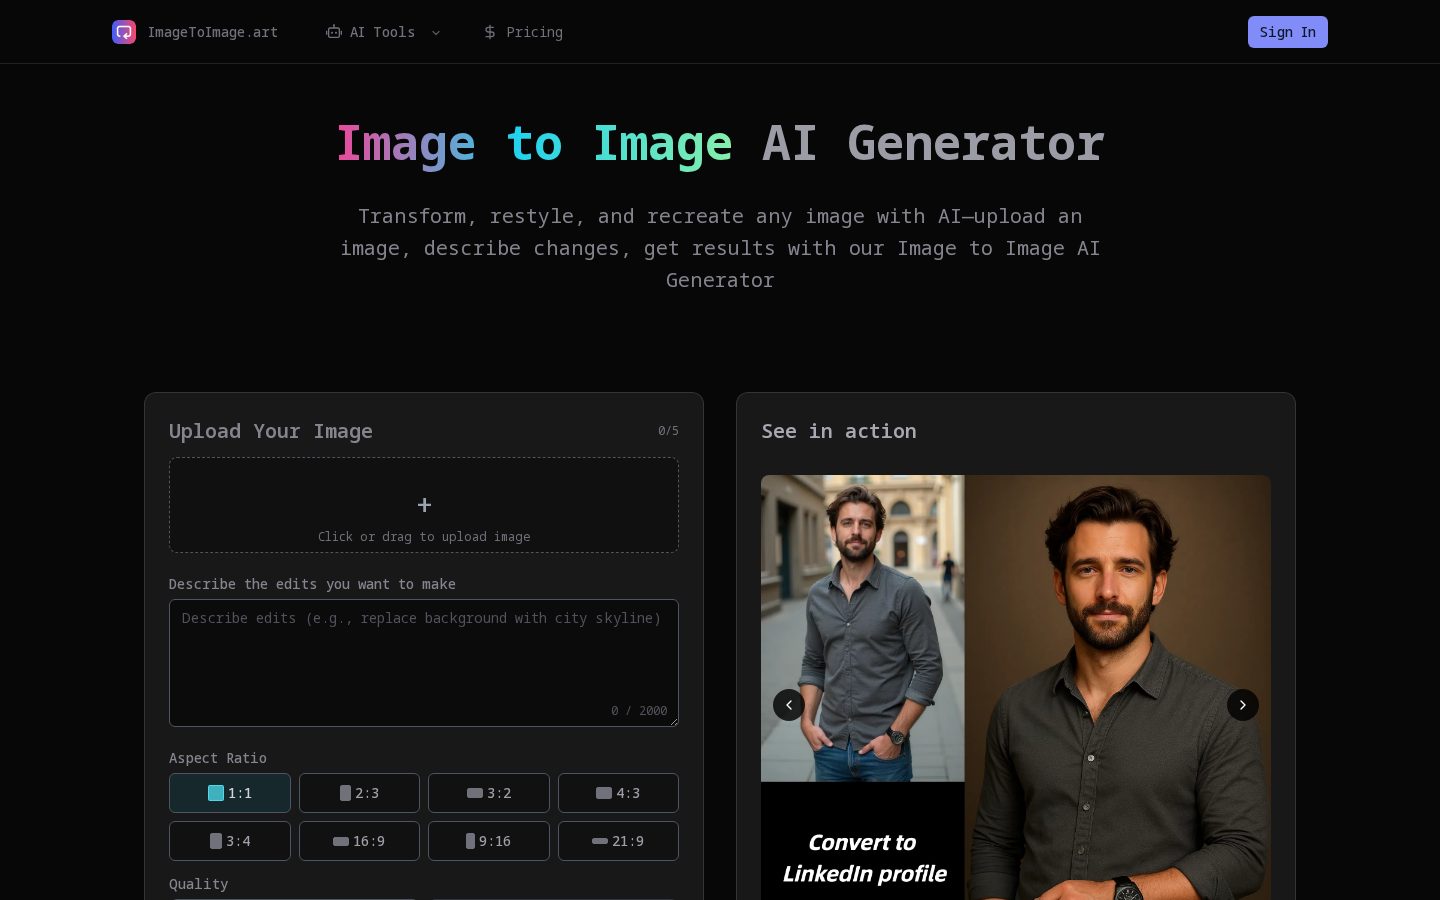The image size is (1440, 900).
Task: Select the 16:9 aspect ratio
Action: point(359,841)
